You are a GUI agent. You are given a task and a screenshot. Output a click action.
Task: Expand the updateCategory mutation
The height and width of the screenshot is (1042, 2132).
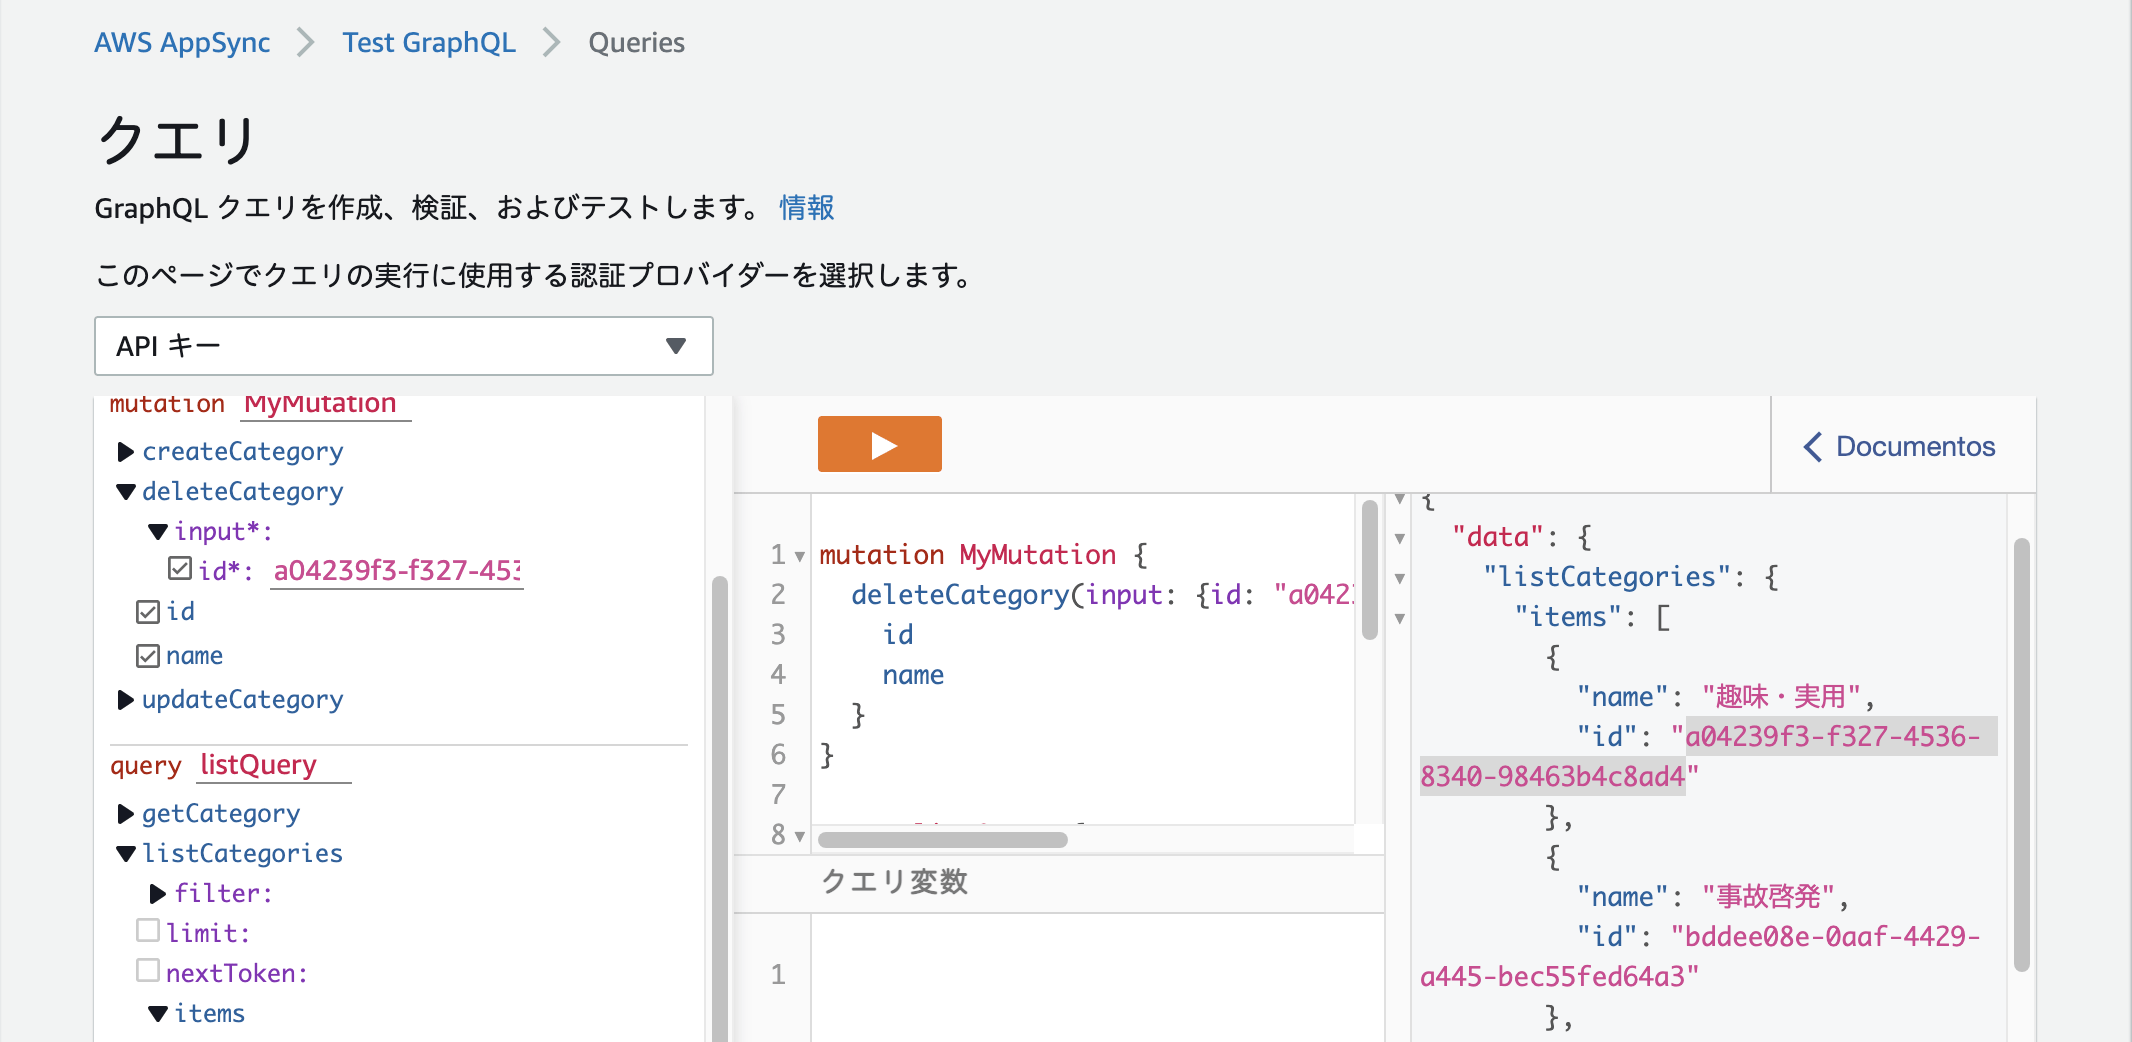pyautogui.click(x=126, y=700)
